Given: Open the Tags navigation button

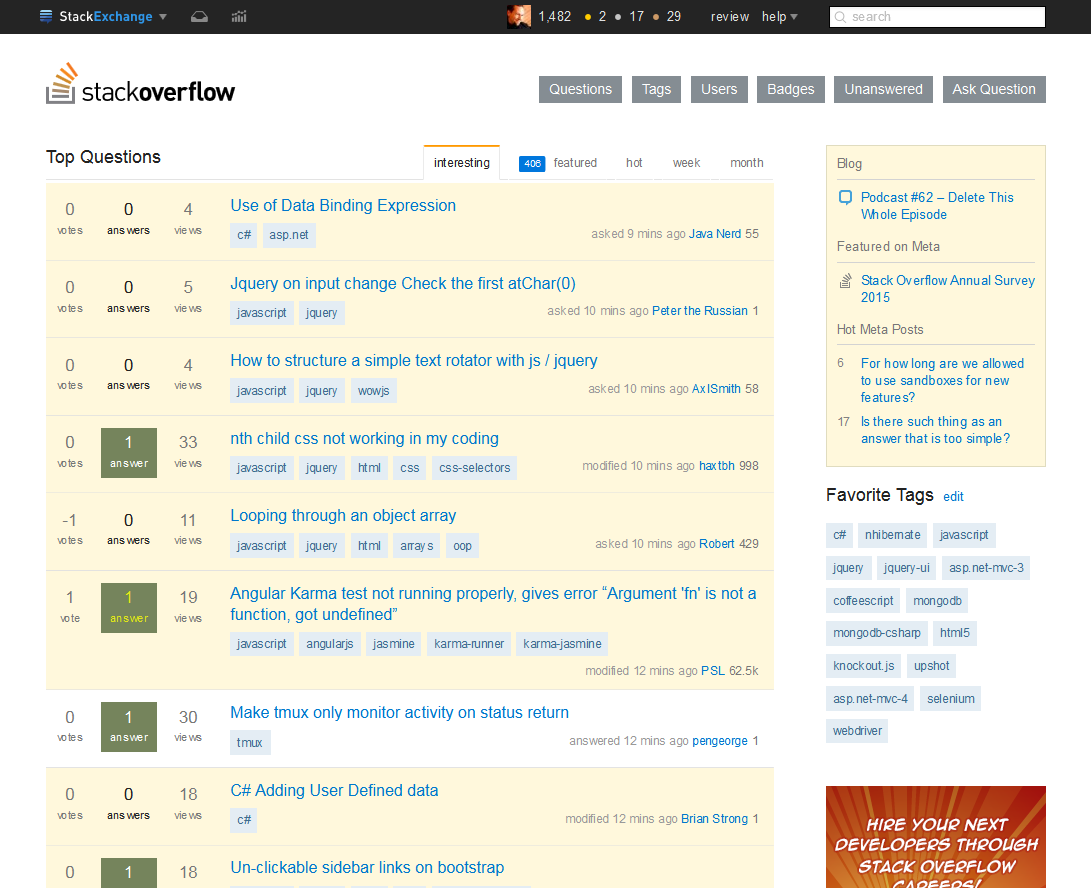Looking at the screenshot, I should coord(656,89).
